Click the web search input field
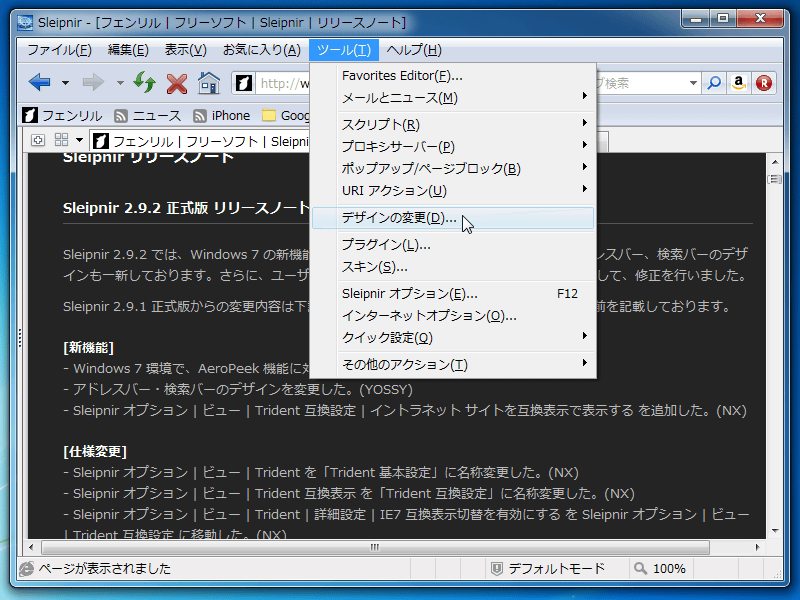 pos(640,83)
